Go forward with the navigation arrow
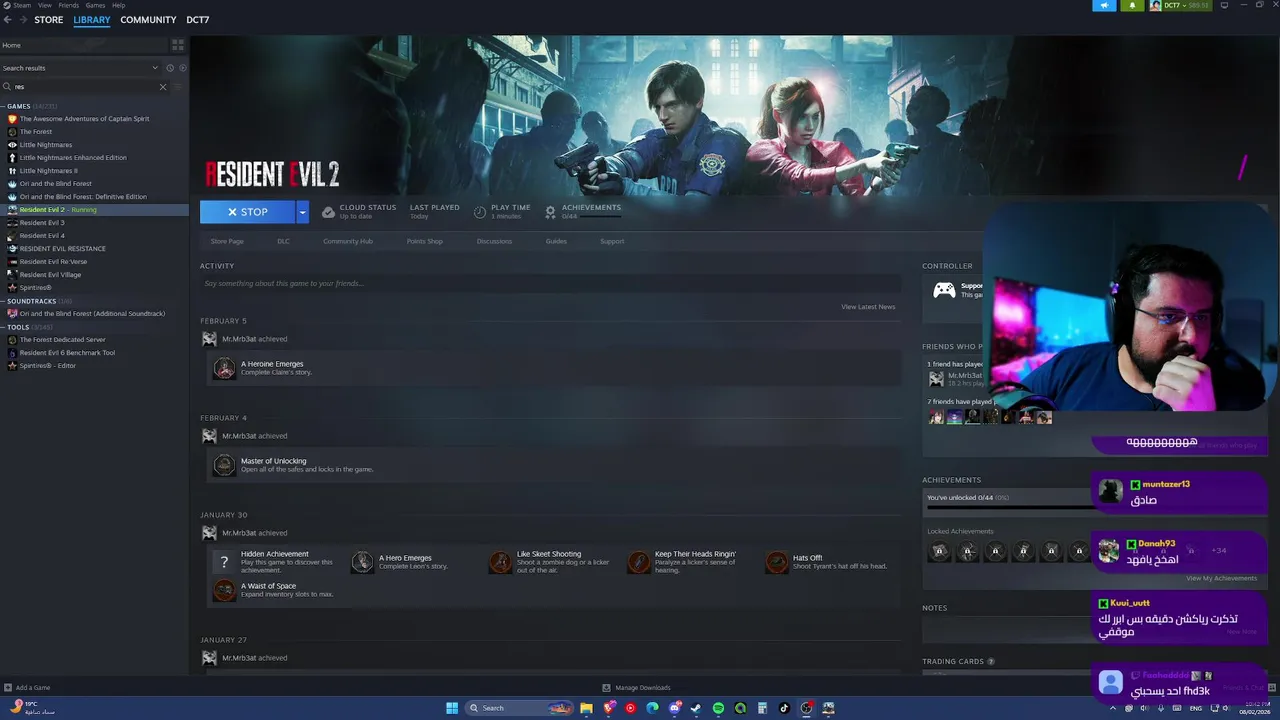The image size is (1280, 720). click(23, 20)
